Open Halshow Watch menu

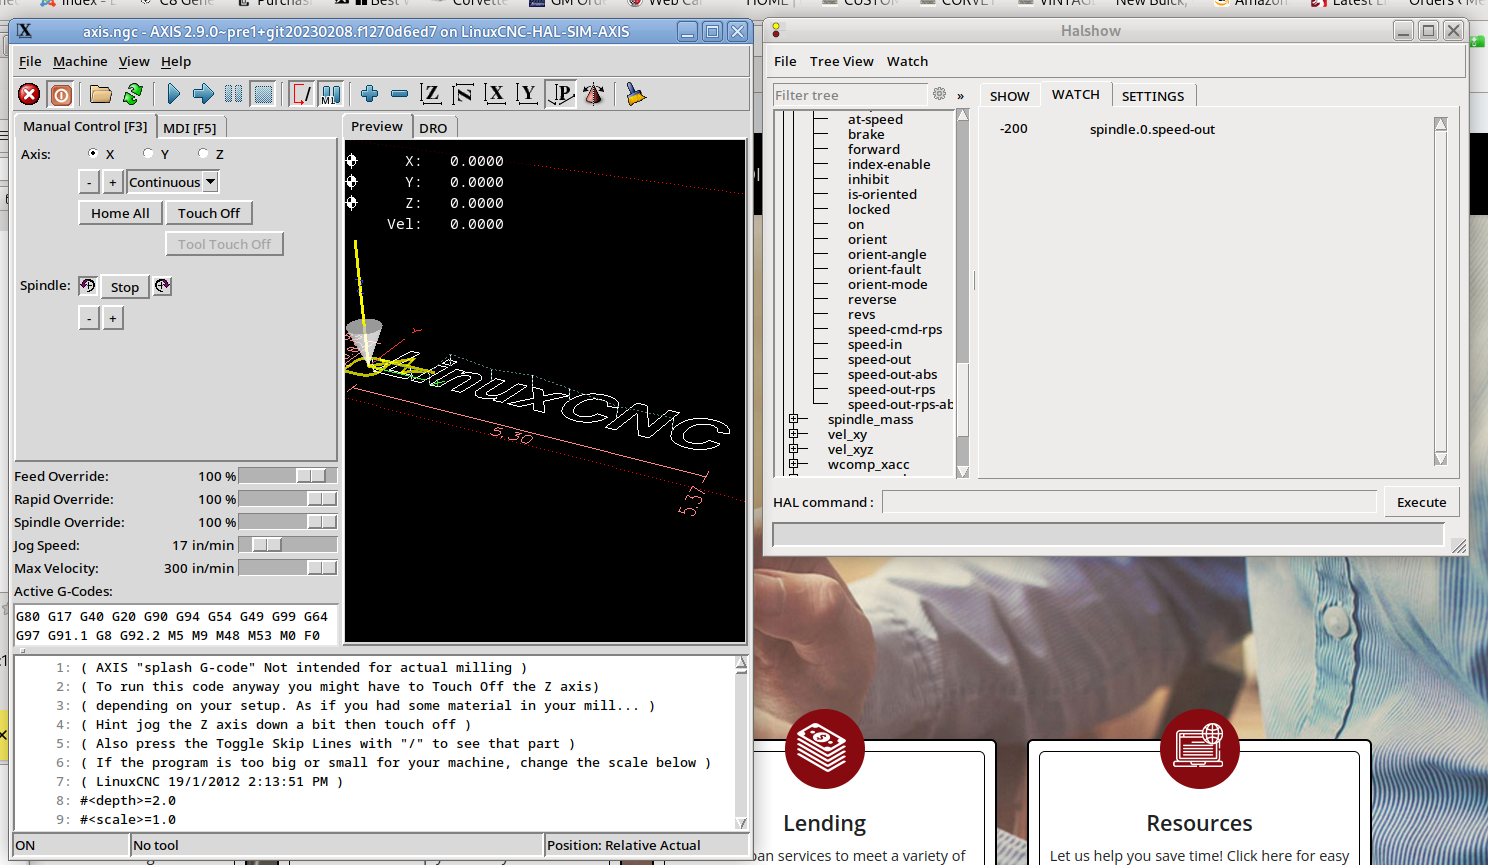(x=907, y=62)
